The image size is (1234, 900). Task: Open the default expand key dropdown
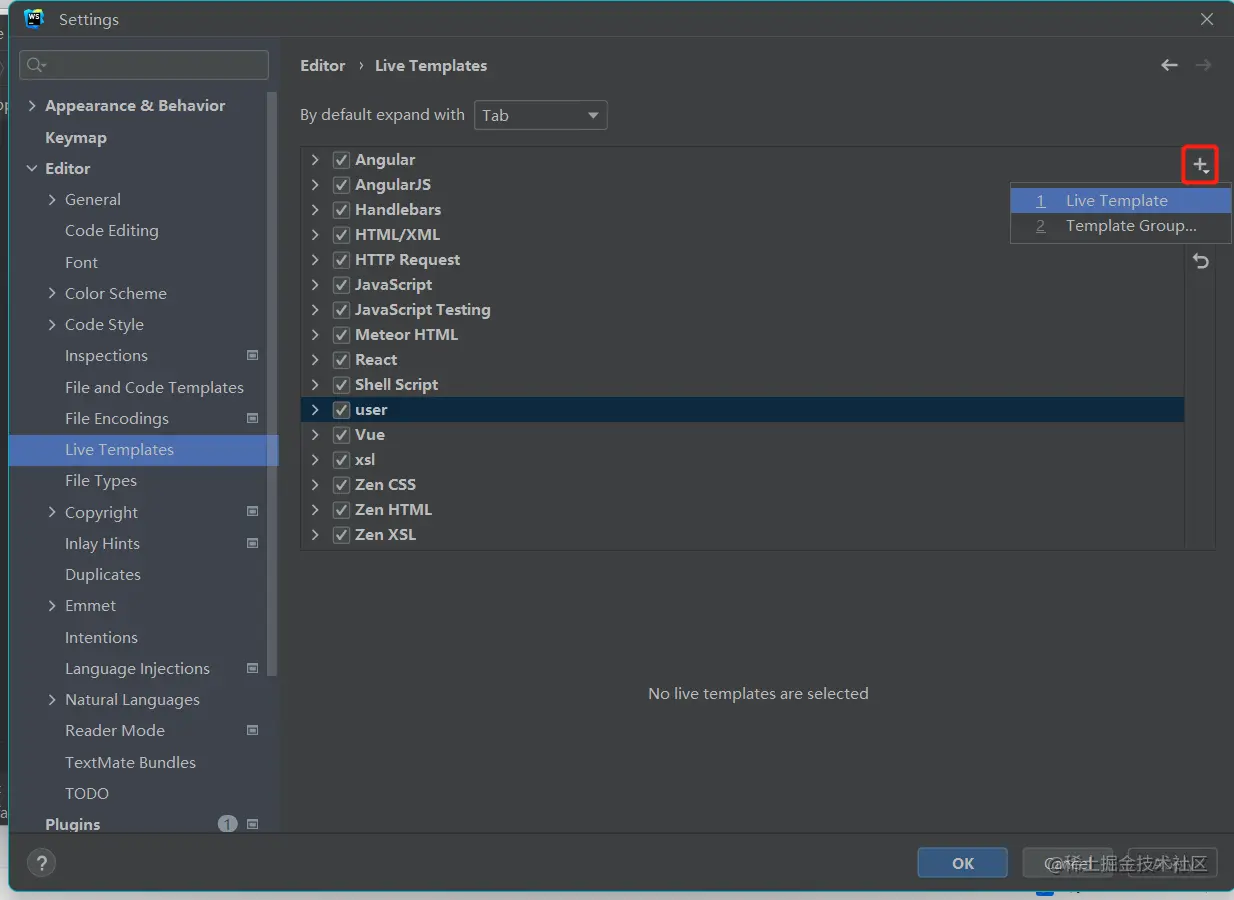pos(540,115)
